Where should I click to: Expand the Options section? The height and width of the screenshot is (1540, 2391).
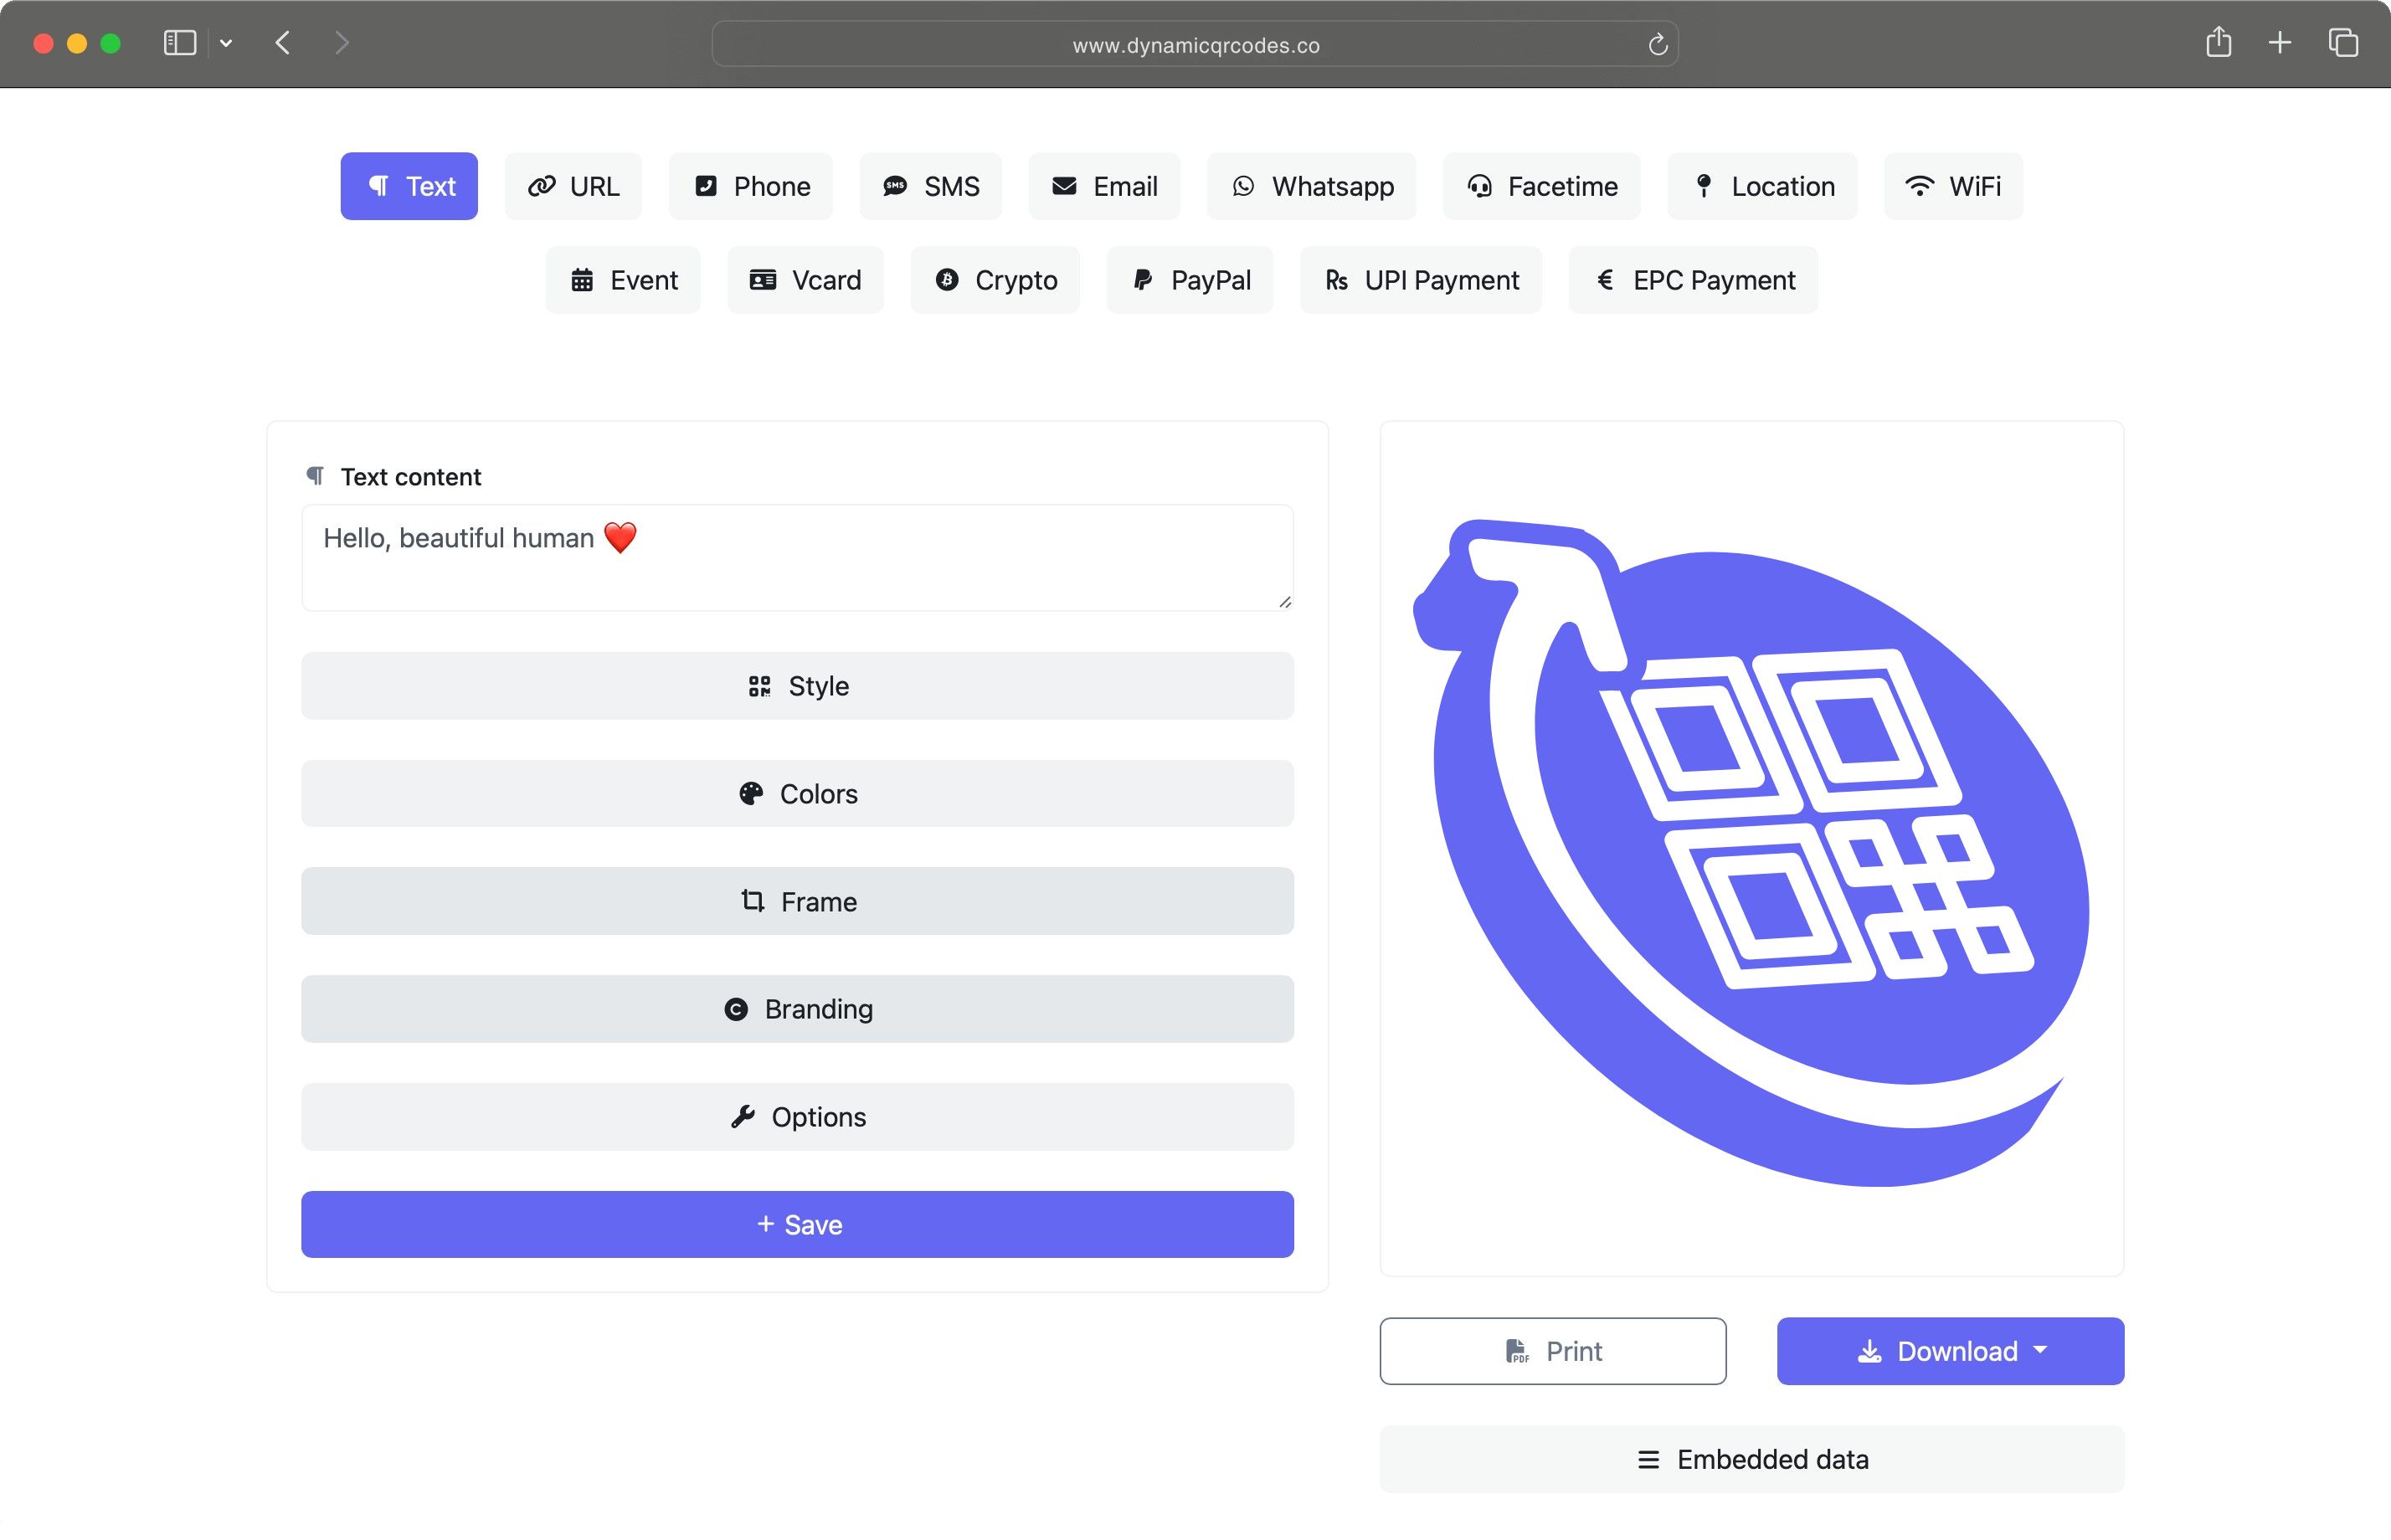(797, 1117)
